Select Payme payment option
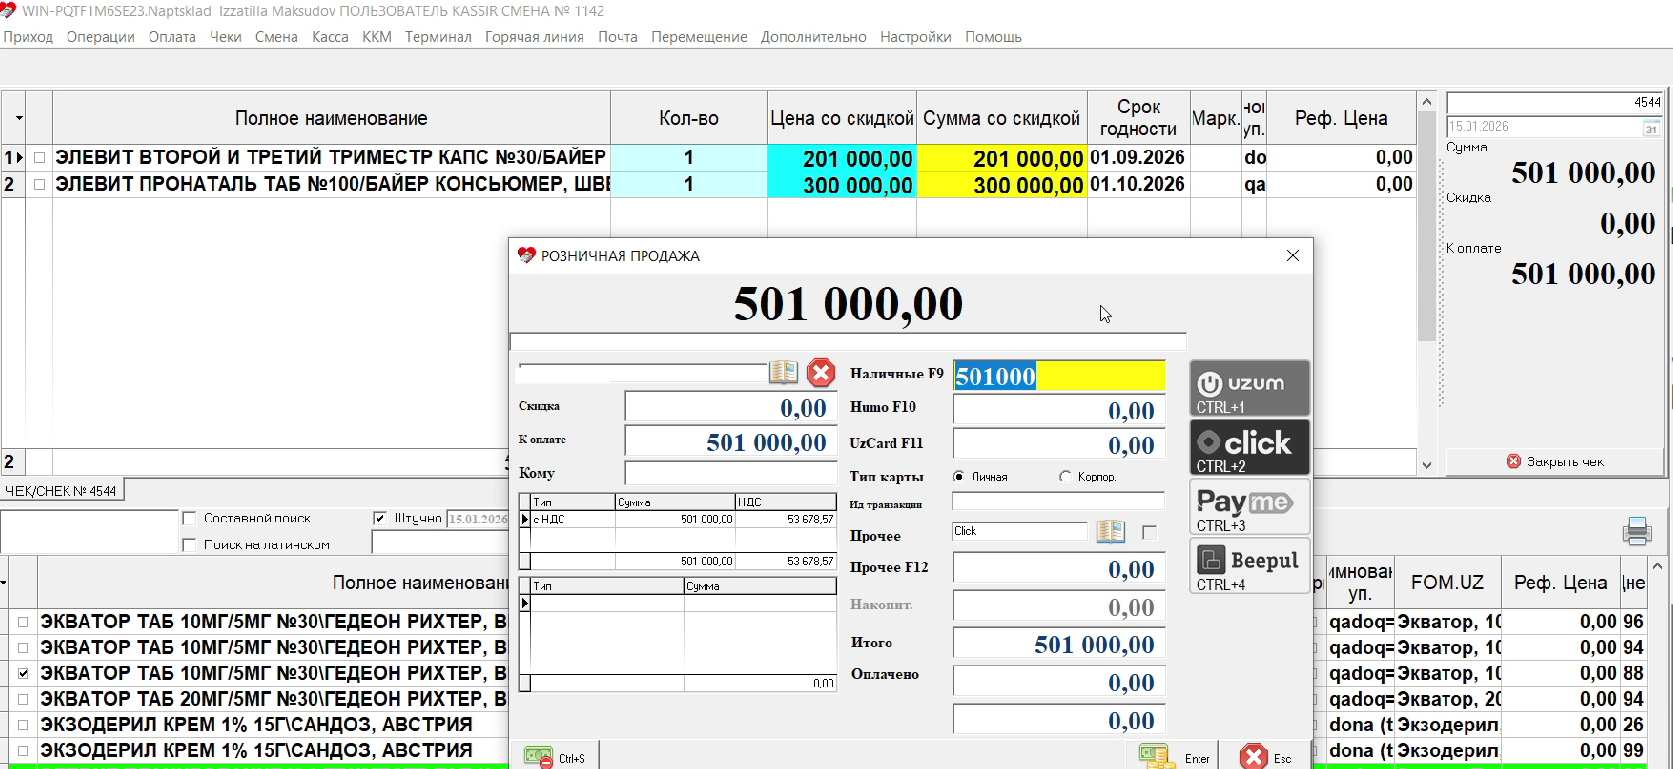The height and width of the screenshot is (769, 1673). tap(1249, 507)
